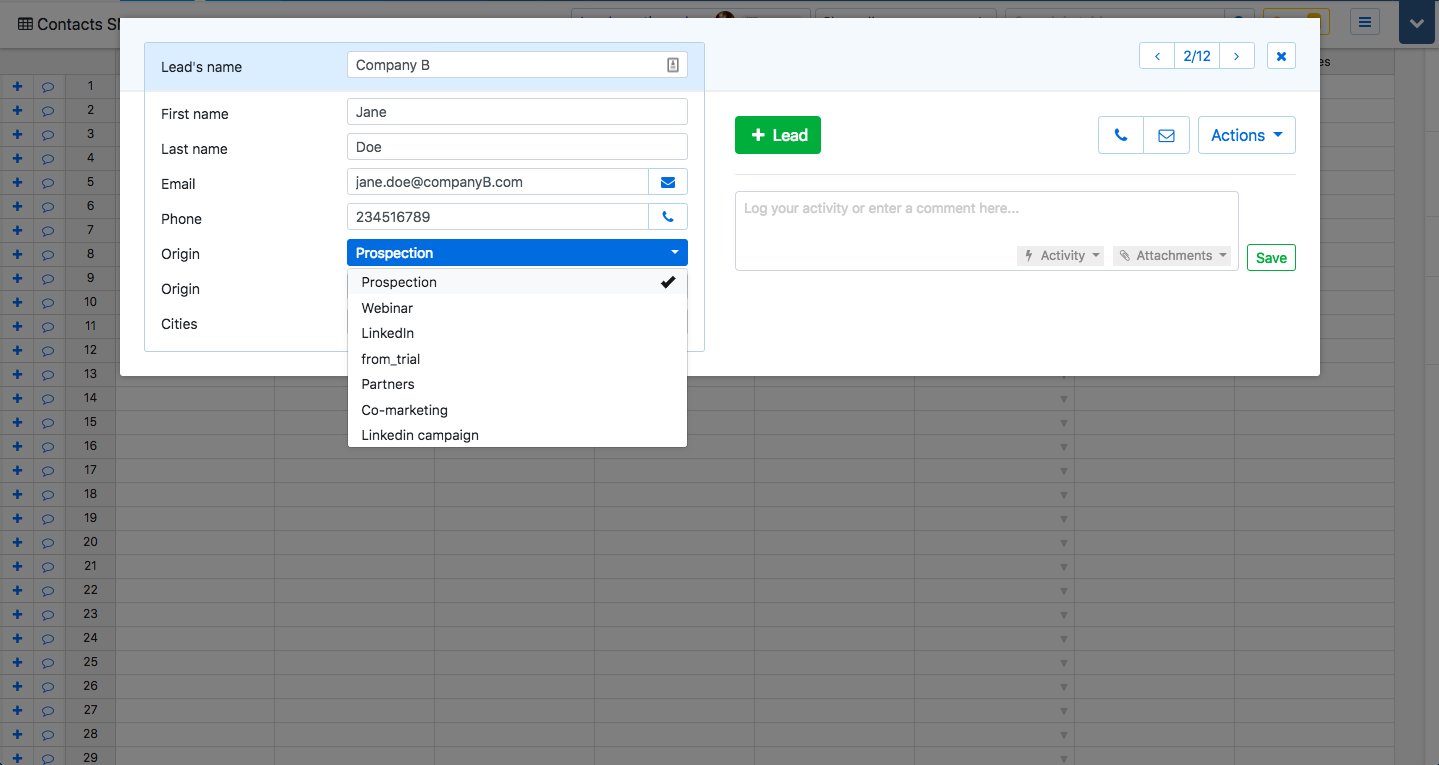The width and height of the screenshot is (1439, 765).
Task: Go to the previous lead record arrow
Action: click(x=1157, y=56)
